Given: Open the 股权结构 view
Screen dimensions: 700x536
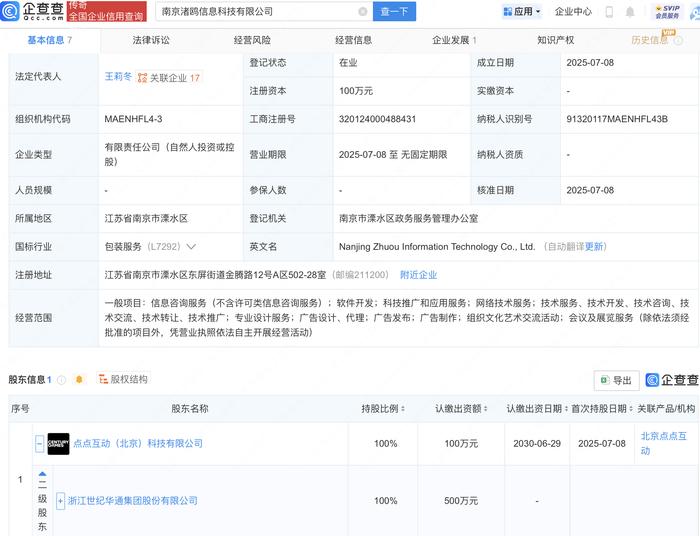Looking at the screenshot, I should pyautogui.click(x=123, y=379).
